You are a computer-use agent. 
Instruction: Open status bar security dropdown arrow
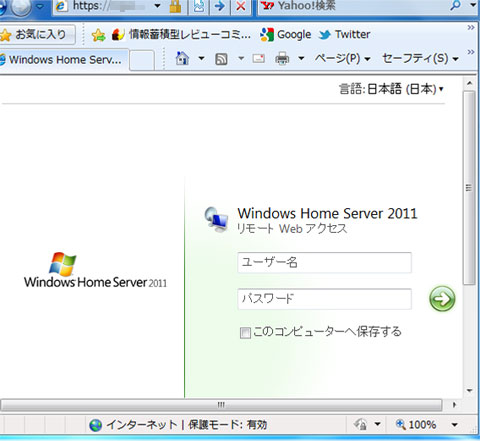377,424
